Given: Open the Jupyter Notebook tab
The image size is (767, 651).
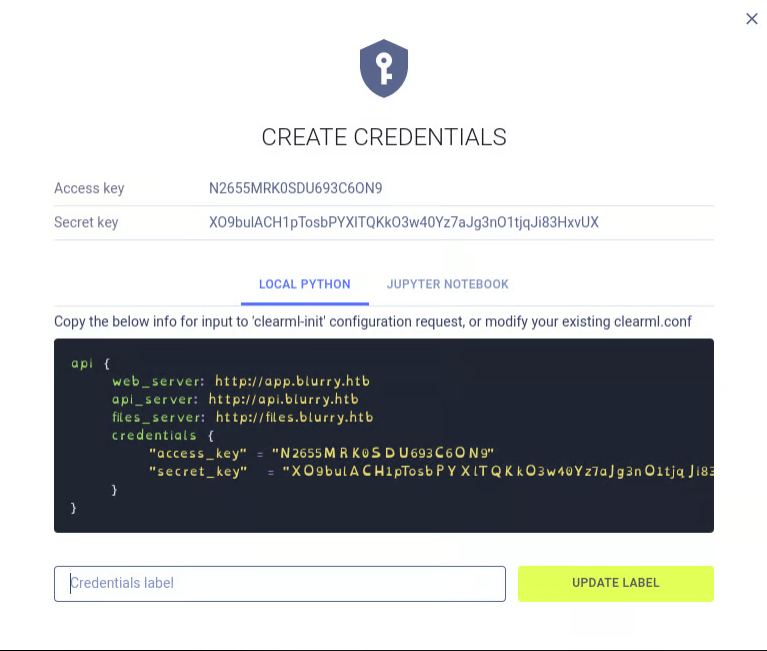Looking at the screenshot, I should [x=448, y=284].
